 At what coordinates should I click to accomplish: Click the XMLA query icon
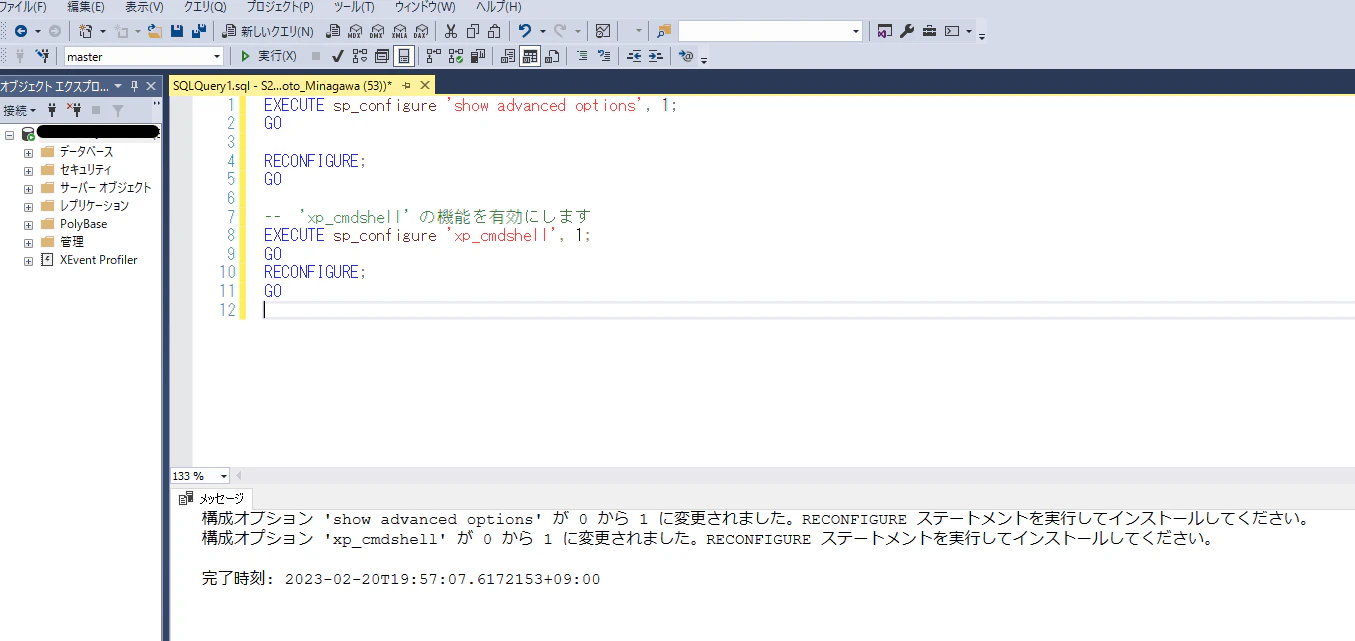point(400,31)
